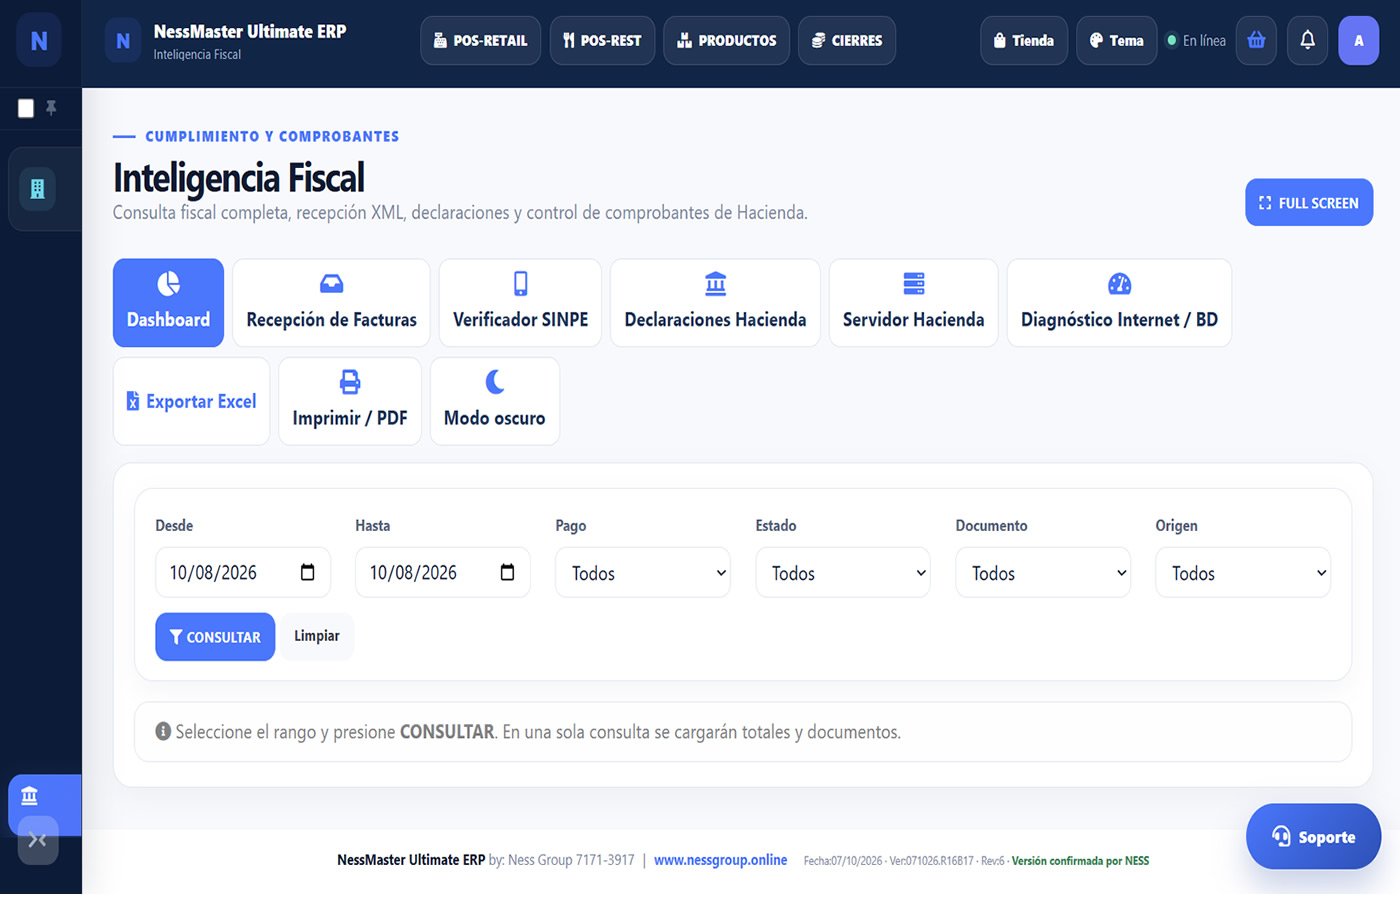Open notifications with the bell icon

pyautogui.click(x=1307, y=41)
